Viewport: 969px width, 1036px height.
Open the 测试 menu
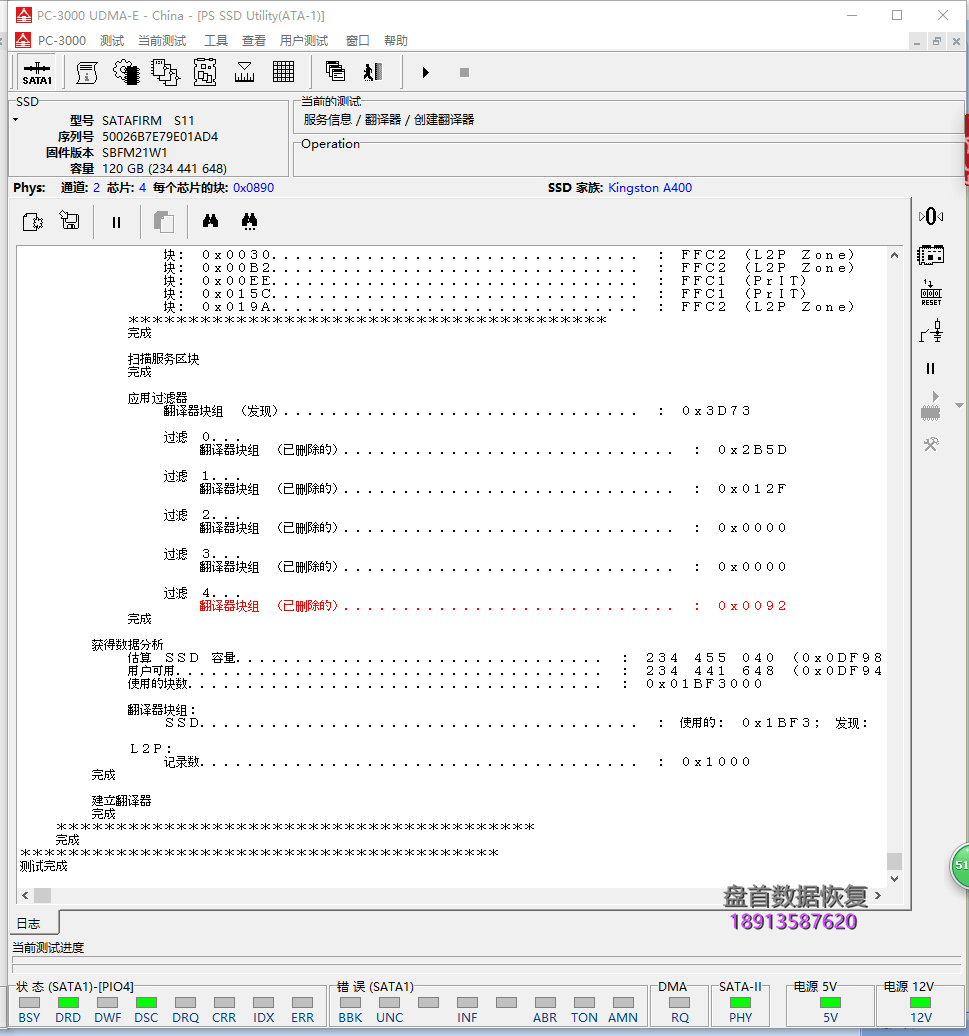[x=112, y=41]
